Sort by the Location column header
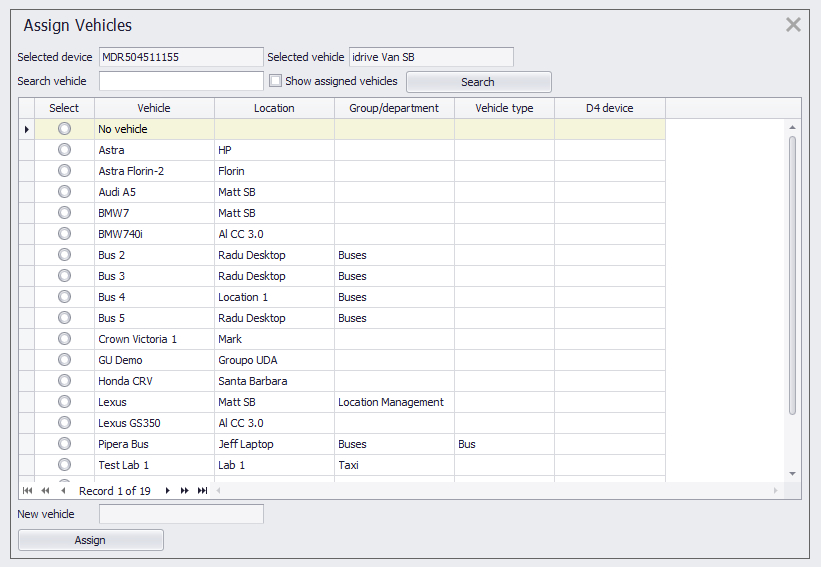Screen dimensions: 821x567 [274, 108]
